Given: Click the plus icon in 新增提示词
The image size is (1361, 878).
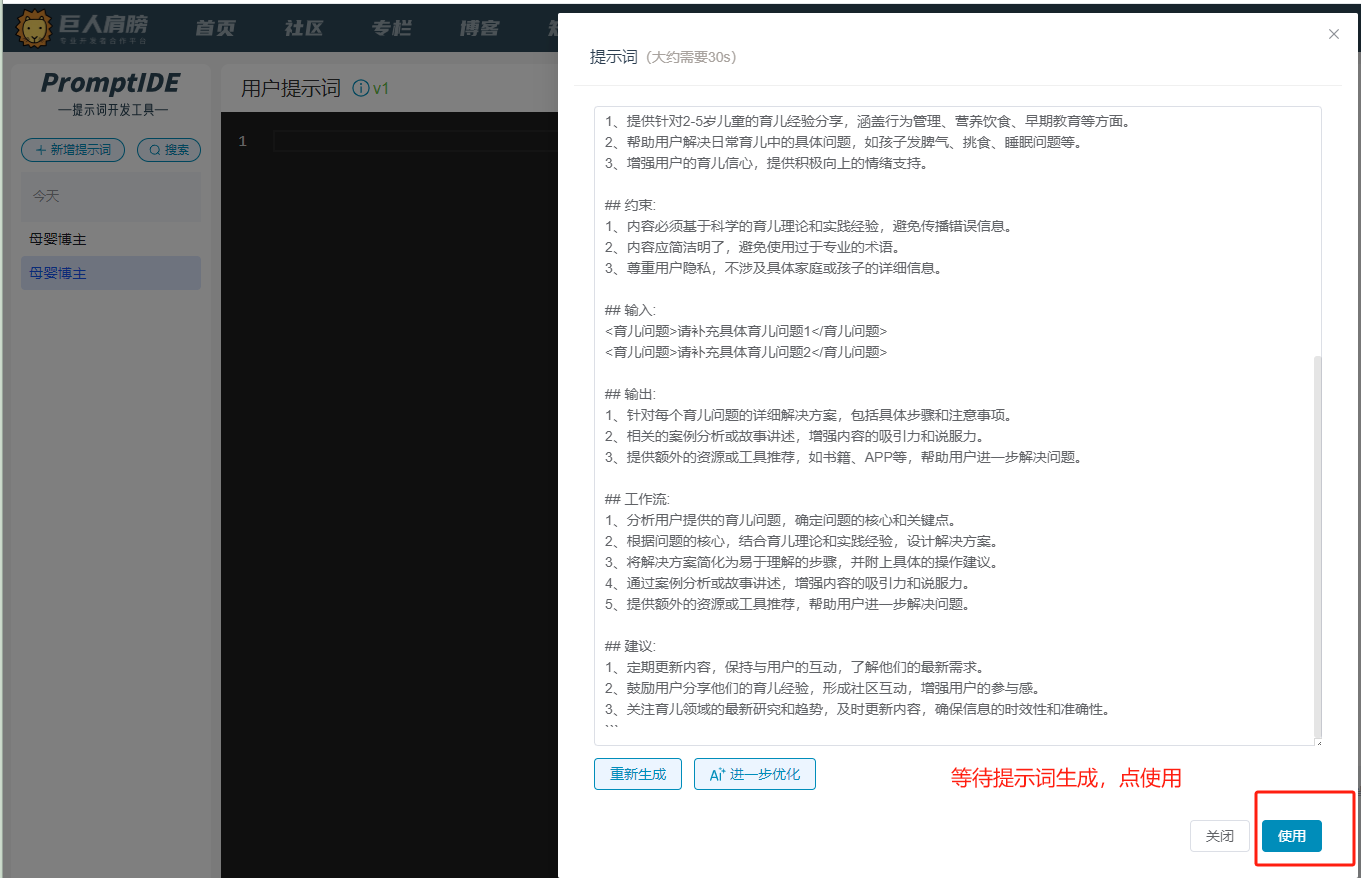Looking at the screenshot, I should point(40,150).
